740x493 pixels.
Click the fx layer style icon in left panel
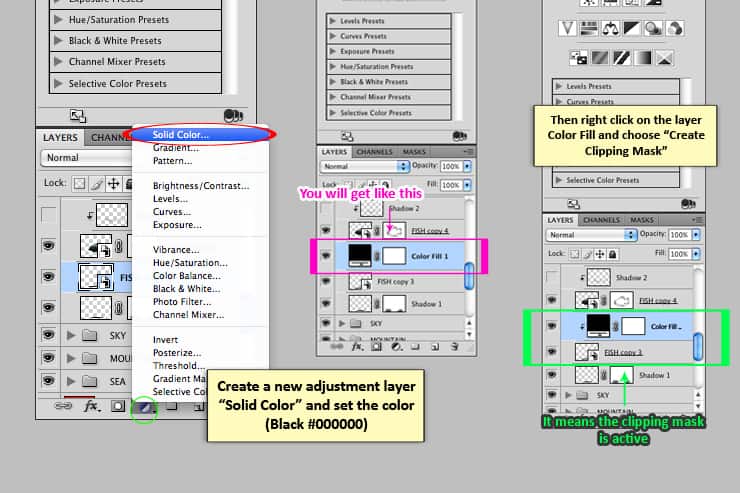tap(92, 407)
